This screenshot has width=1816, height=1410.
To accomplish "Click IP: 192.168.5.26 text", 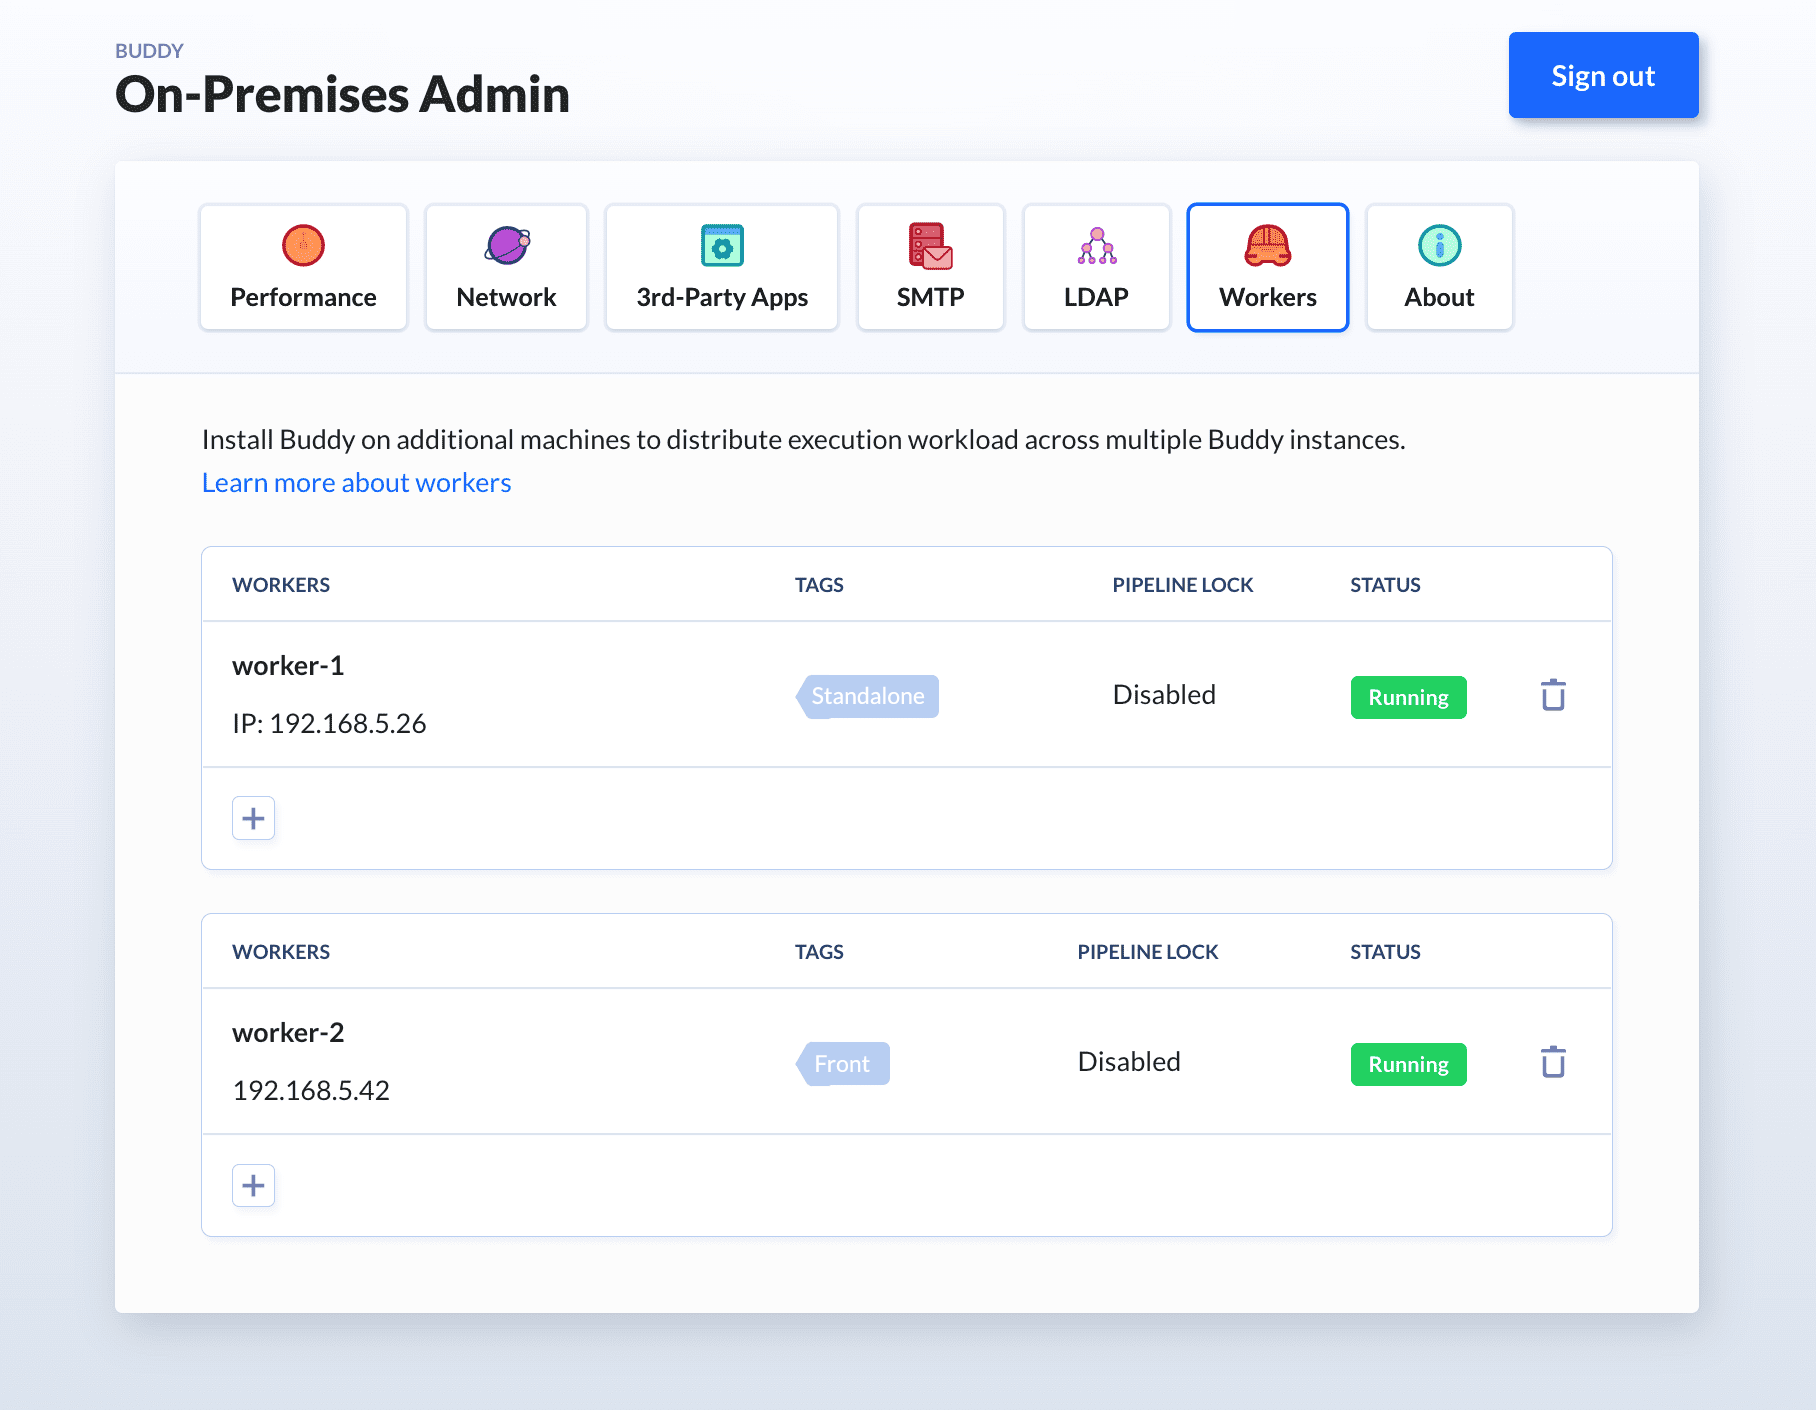I will 329,723.
